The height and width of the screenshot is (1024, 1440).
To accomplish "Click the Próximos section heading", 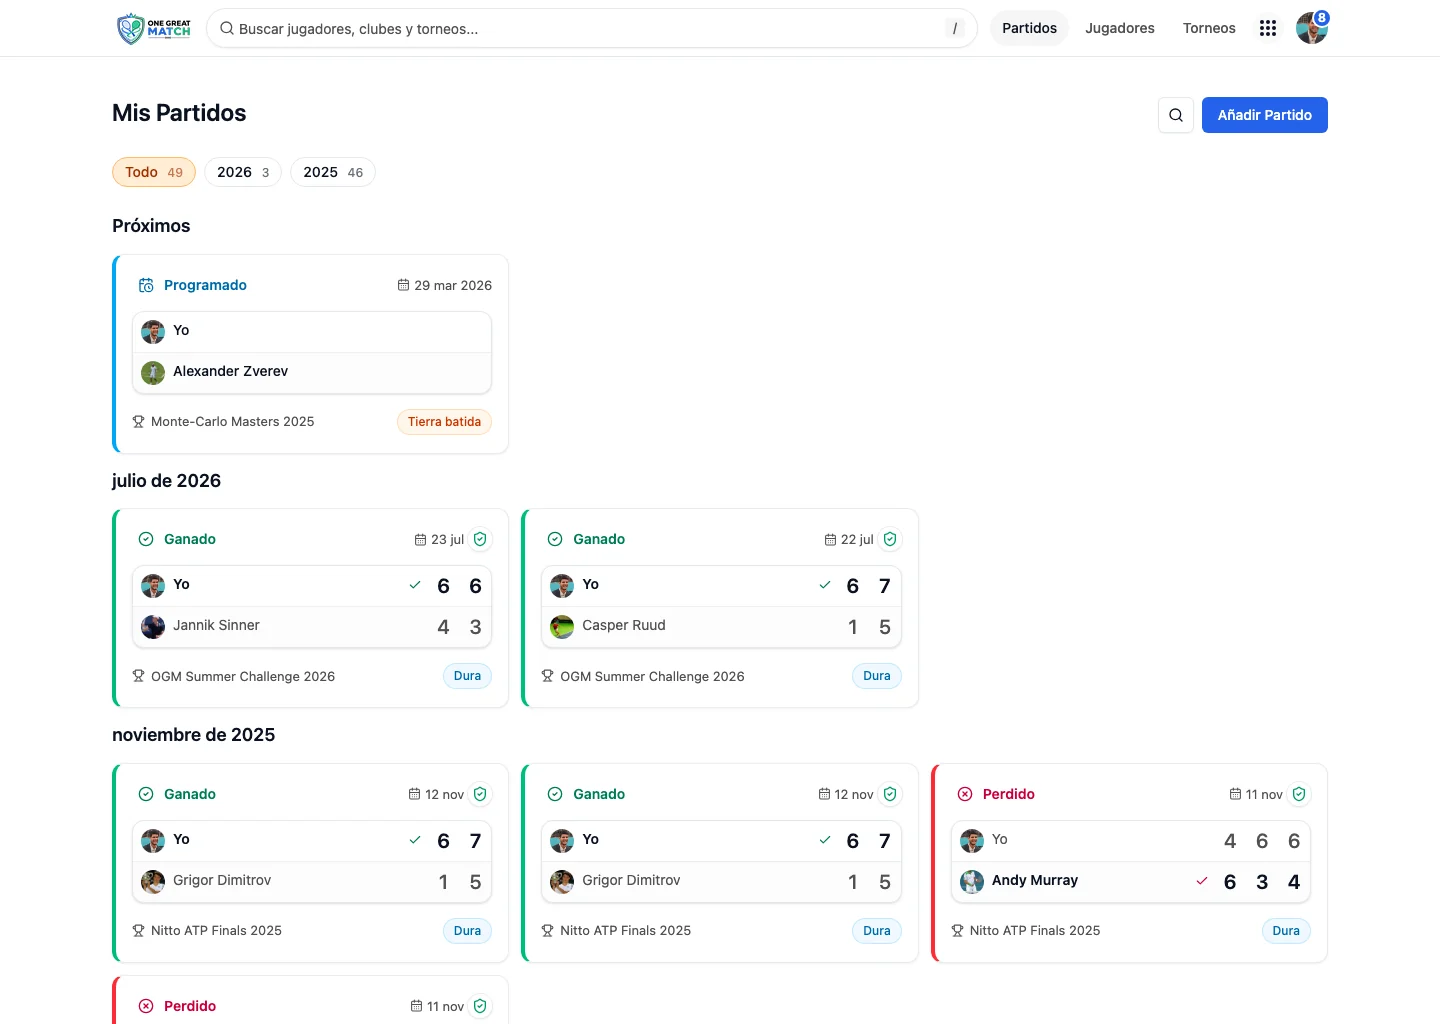I will point(151,226).
